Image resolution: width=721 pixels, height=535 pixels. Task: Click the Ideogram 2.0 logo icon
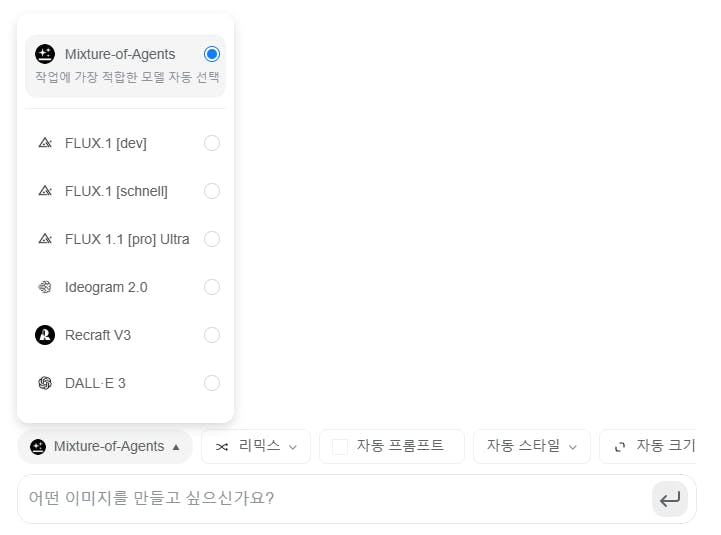pyautogui.click(x=45, y=287)
